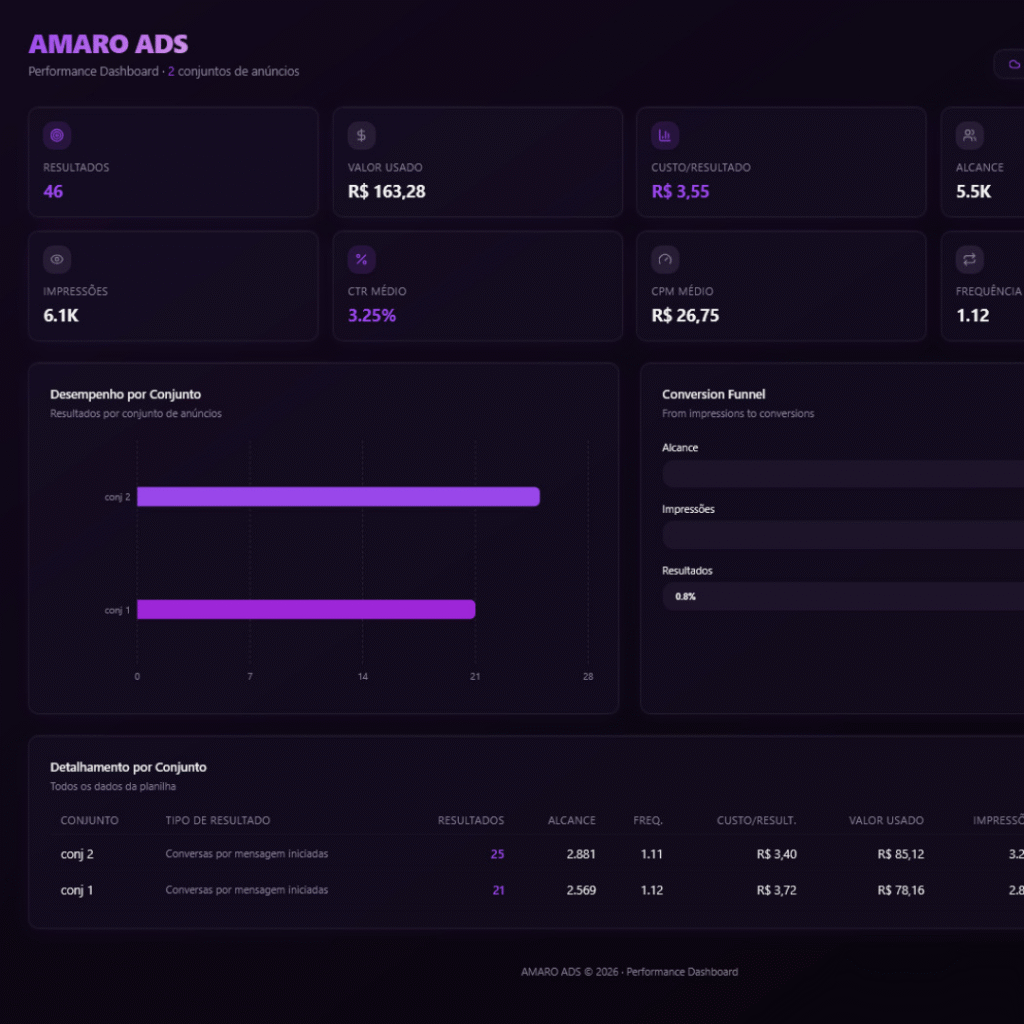Screen dimensions: 1024x1024
Task: Click the target icon on Resultados card
Action: (x=57, y=136)
